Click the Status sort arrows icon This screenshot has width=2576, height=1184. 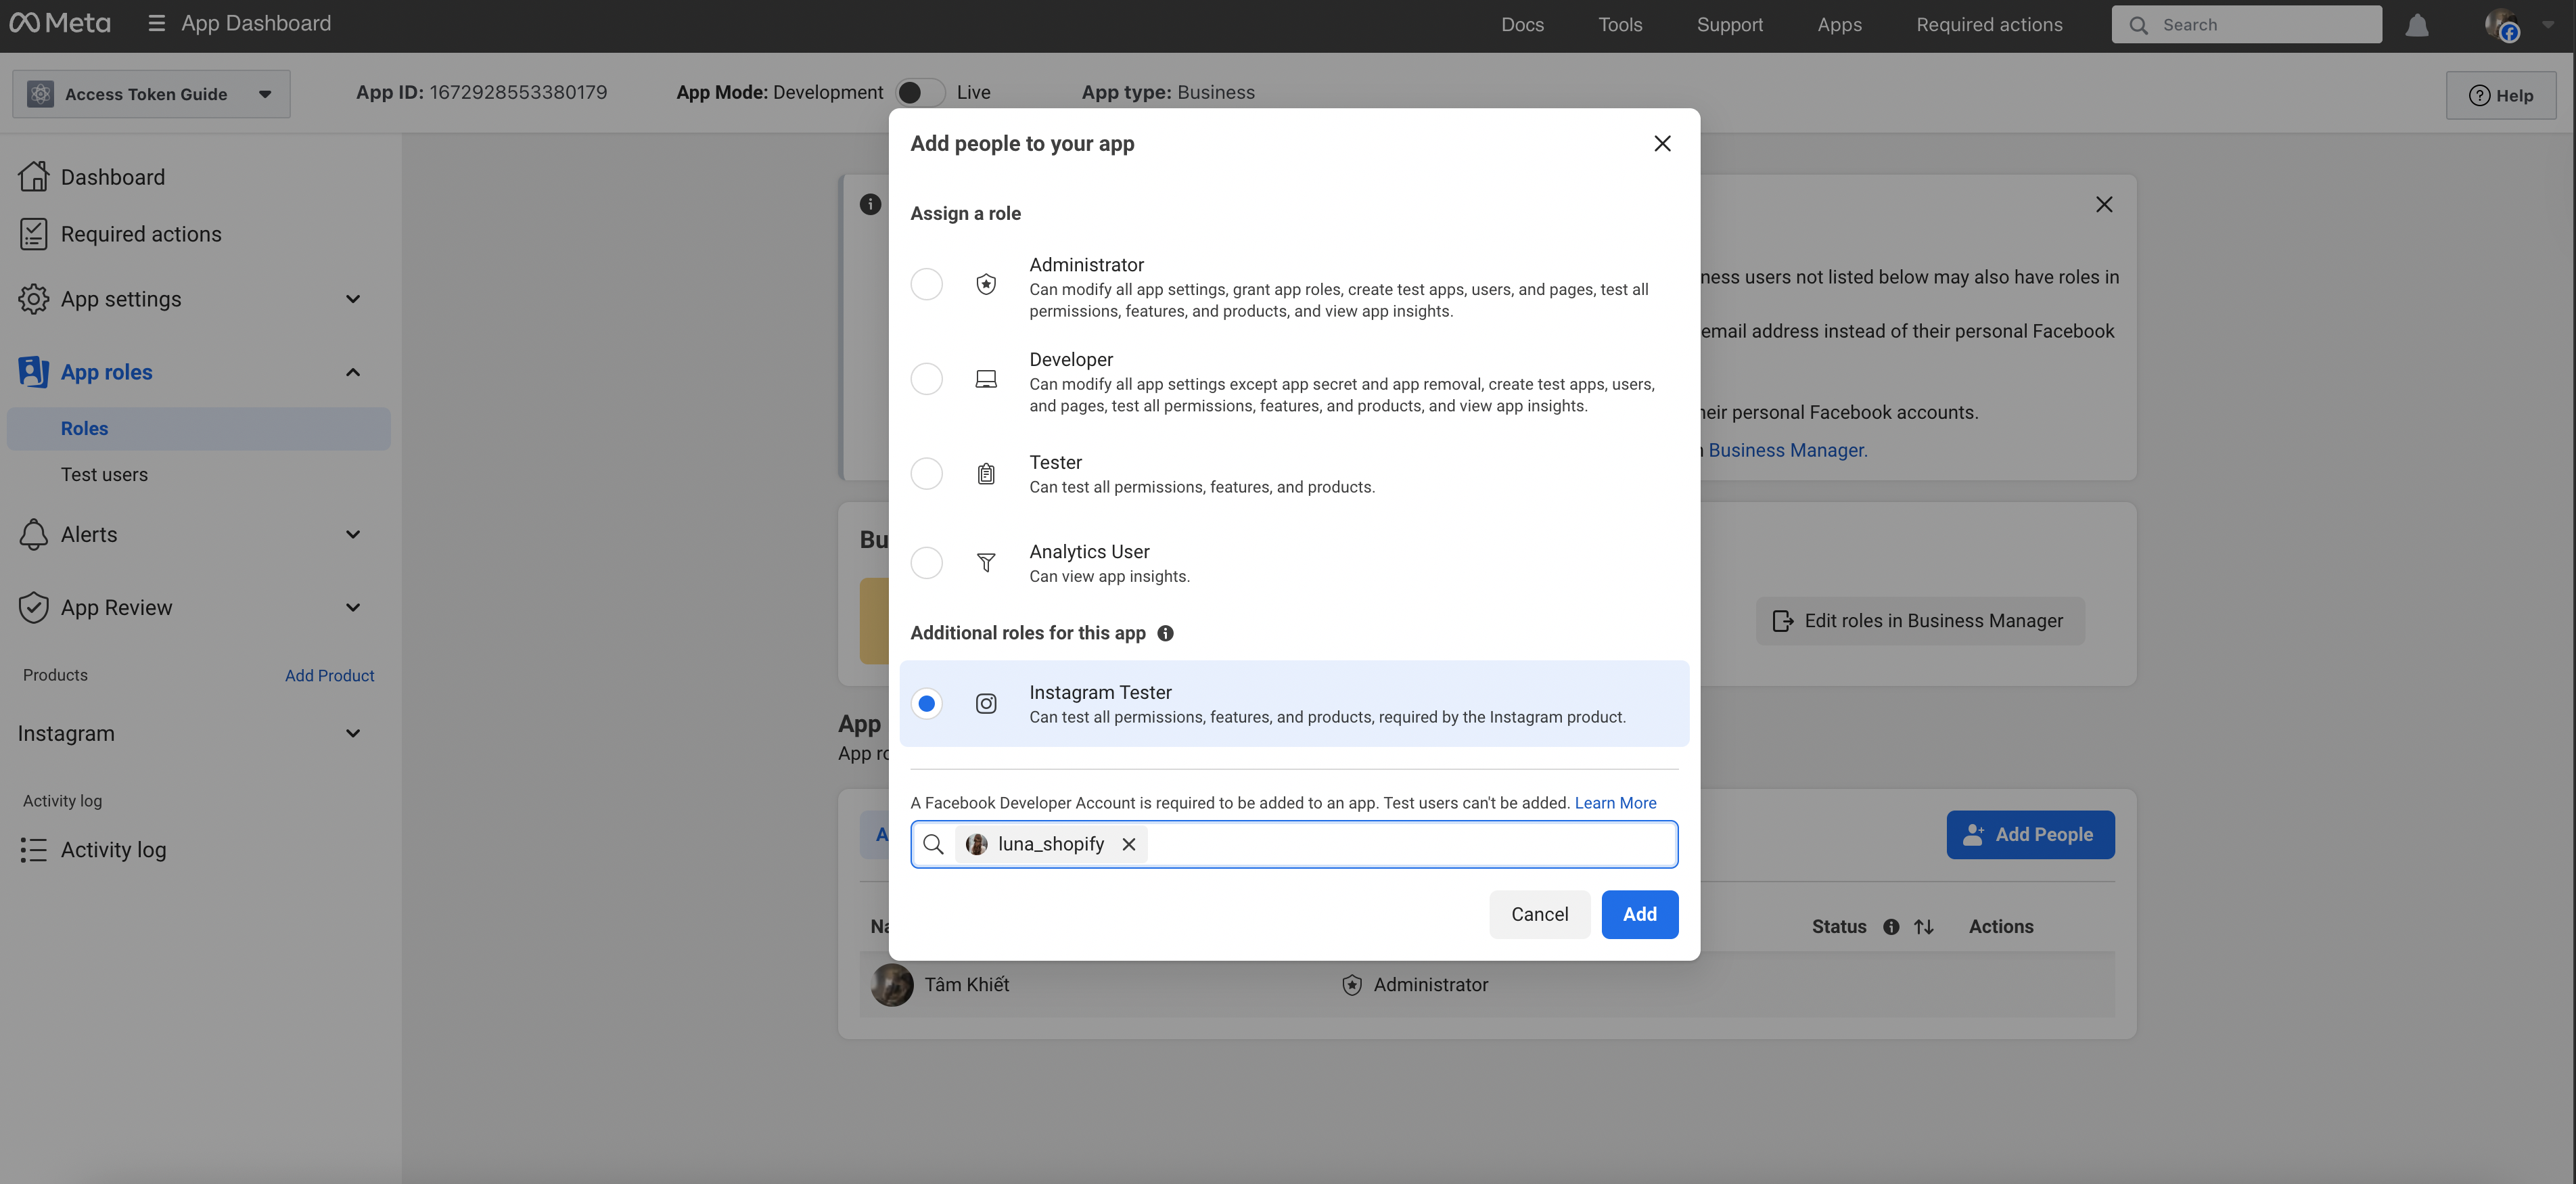(1924, 927)
